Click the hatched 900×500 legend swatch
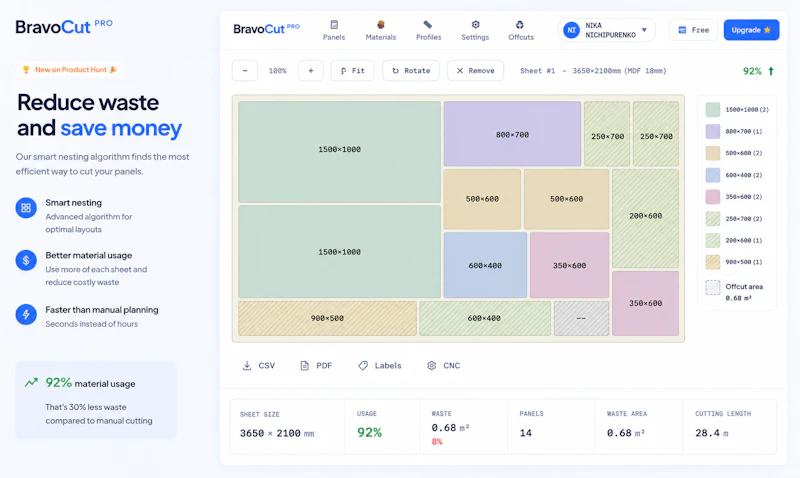Image resolution: width=800 pixels, height=478 pixels. 712,262
